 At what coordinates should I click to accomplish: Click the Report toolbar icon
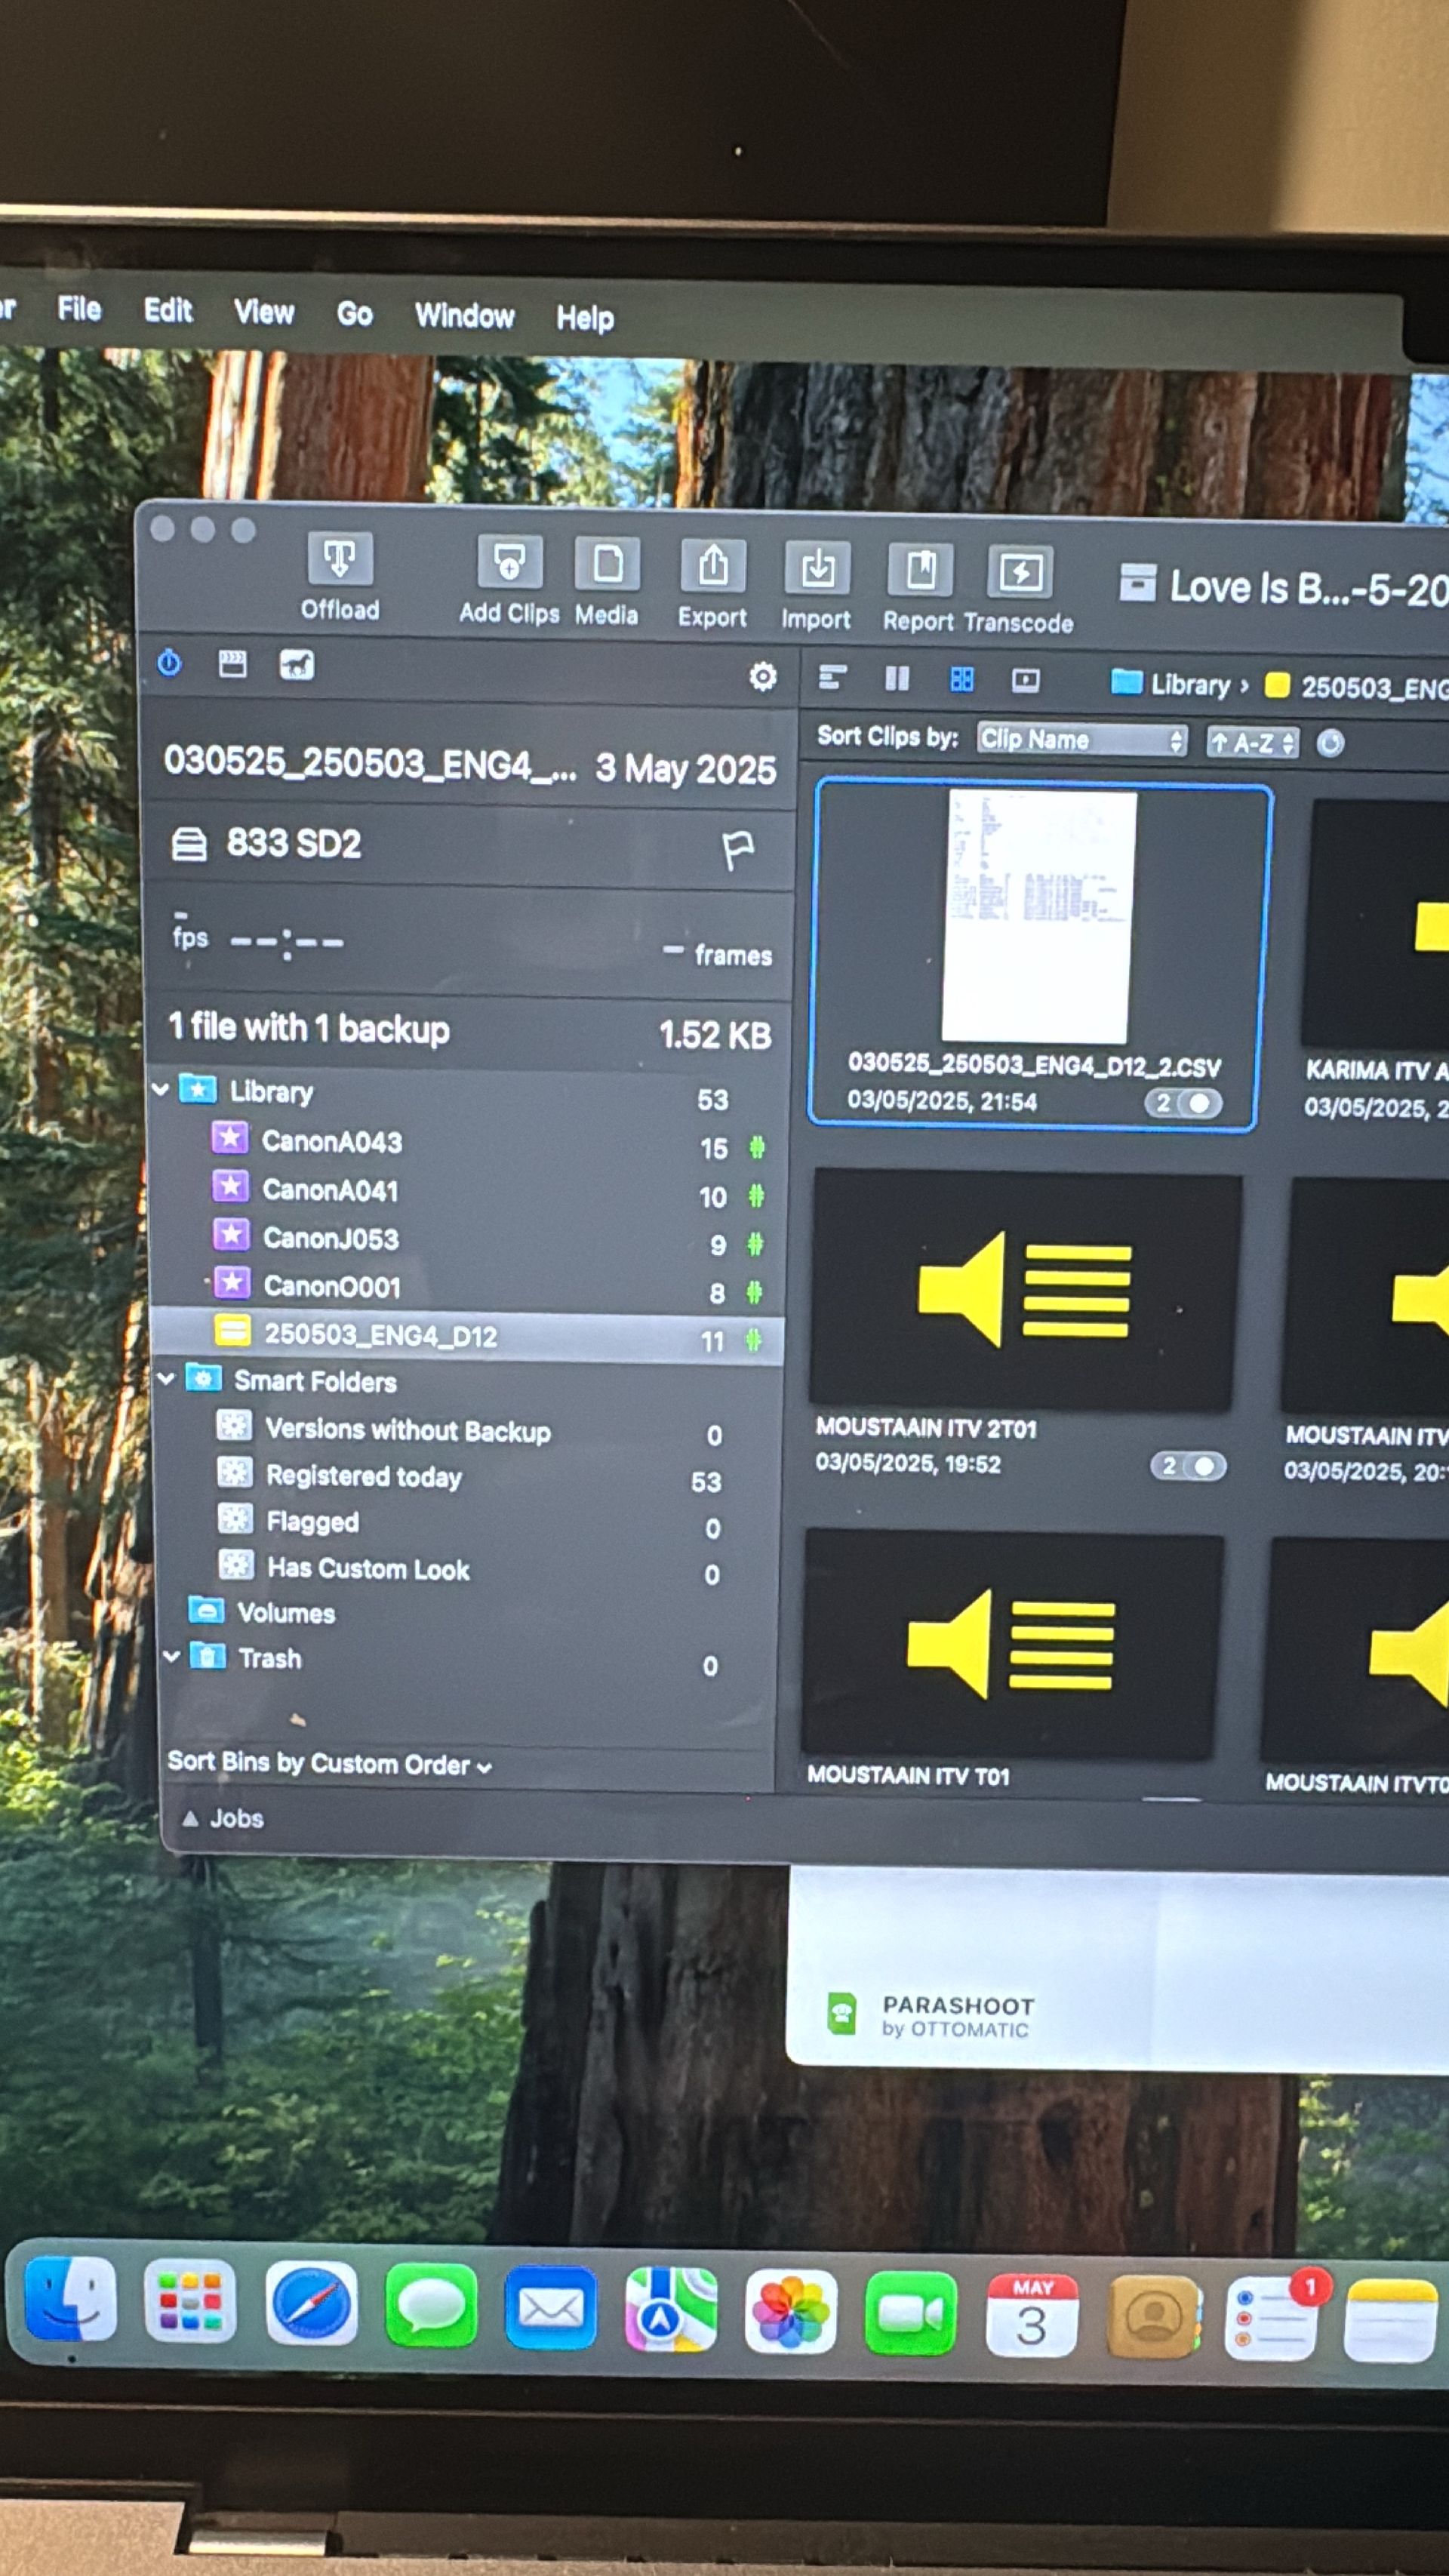click(x=920, y=571)
